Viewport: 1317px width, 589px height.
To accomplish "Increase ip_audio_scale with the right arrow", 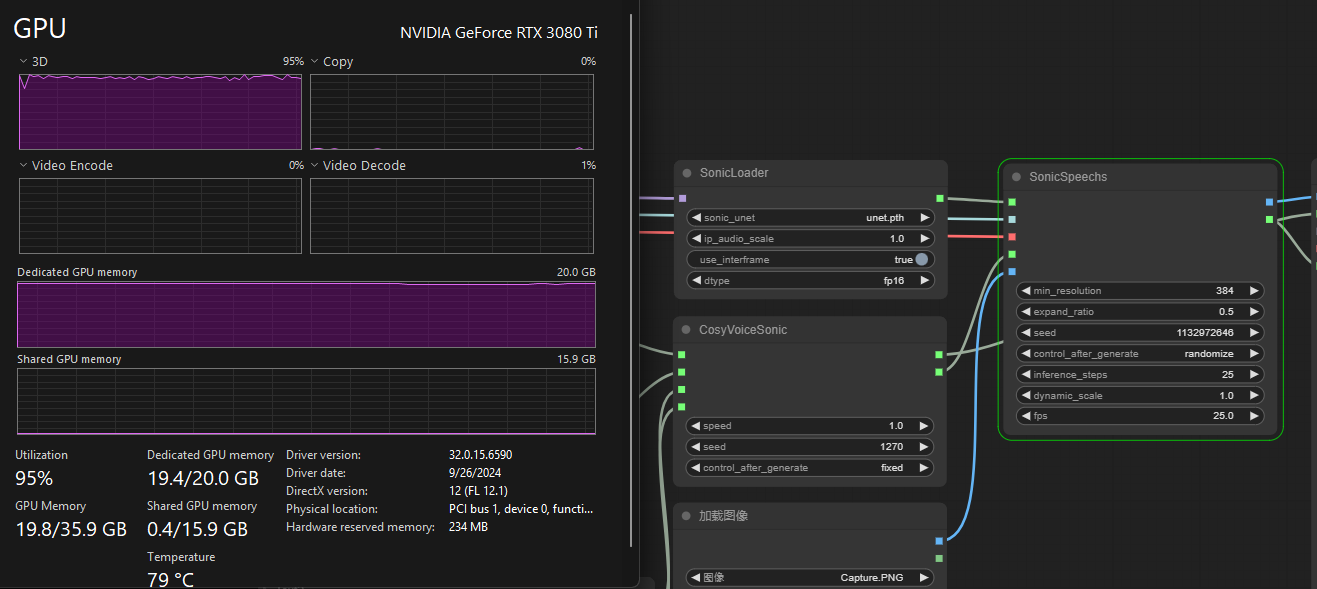I will point(924,239).
